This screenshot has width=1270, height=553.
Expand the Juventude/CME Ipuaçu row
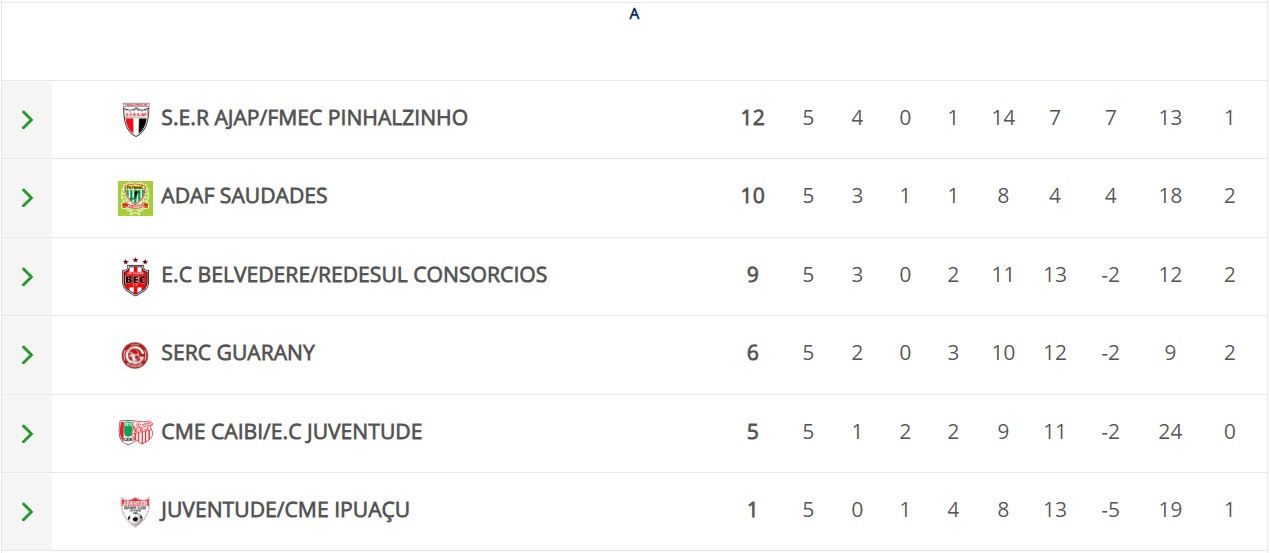[27, 512]
